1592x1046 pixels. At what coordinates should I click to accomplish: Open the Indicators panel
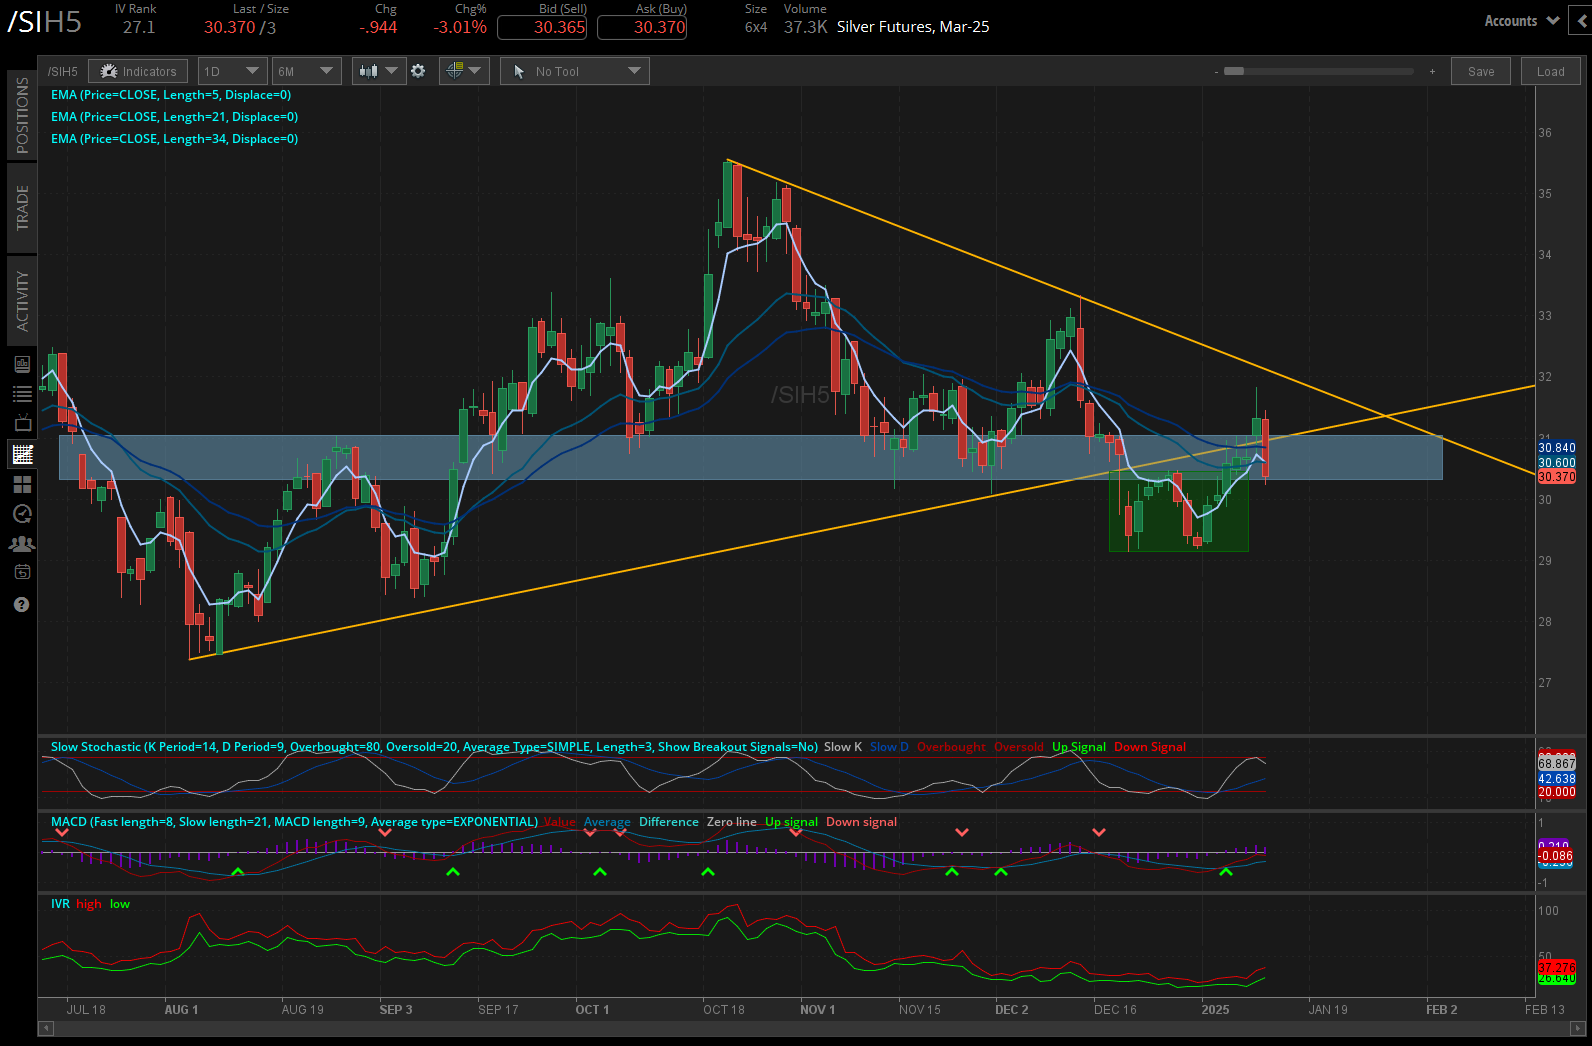138,71
